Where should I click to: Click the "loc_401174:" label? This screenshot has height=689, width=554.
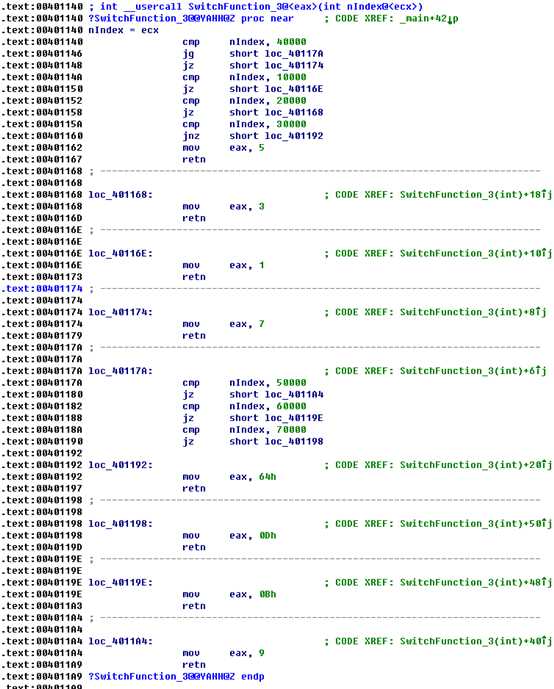[x=120, y=312]
